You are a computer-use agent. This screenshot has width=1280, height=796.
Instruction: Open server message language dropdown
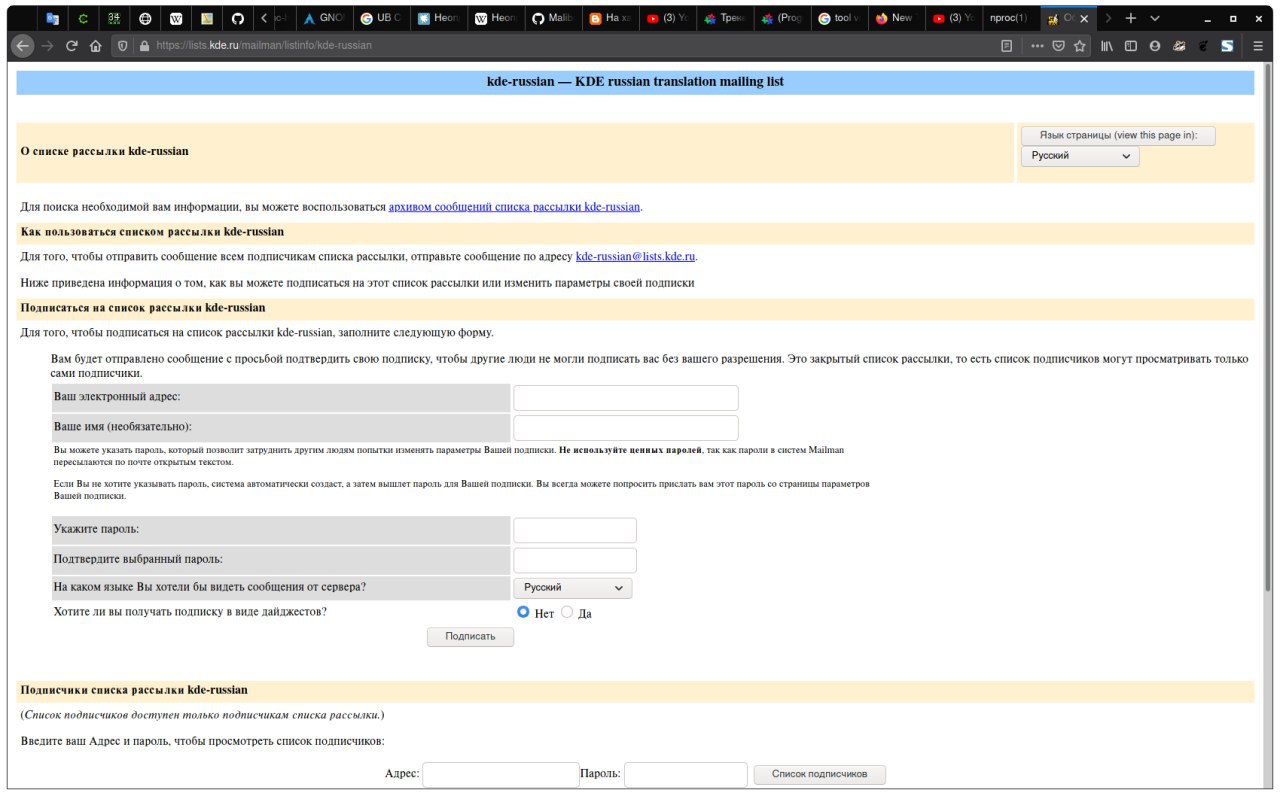(x=573, y=588)
